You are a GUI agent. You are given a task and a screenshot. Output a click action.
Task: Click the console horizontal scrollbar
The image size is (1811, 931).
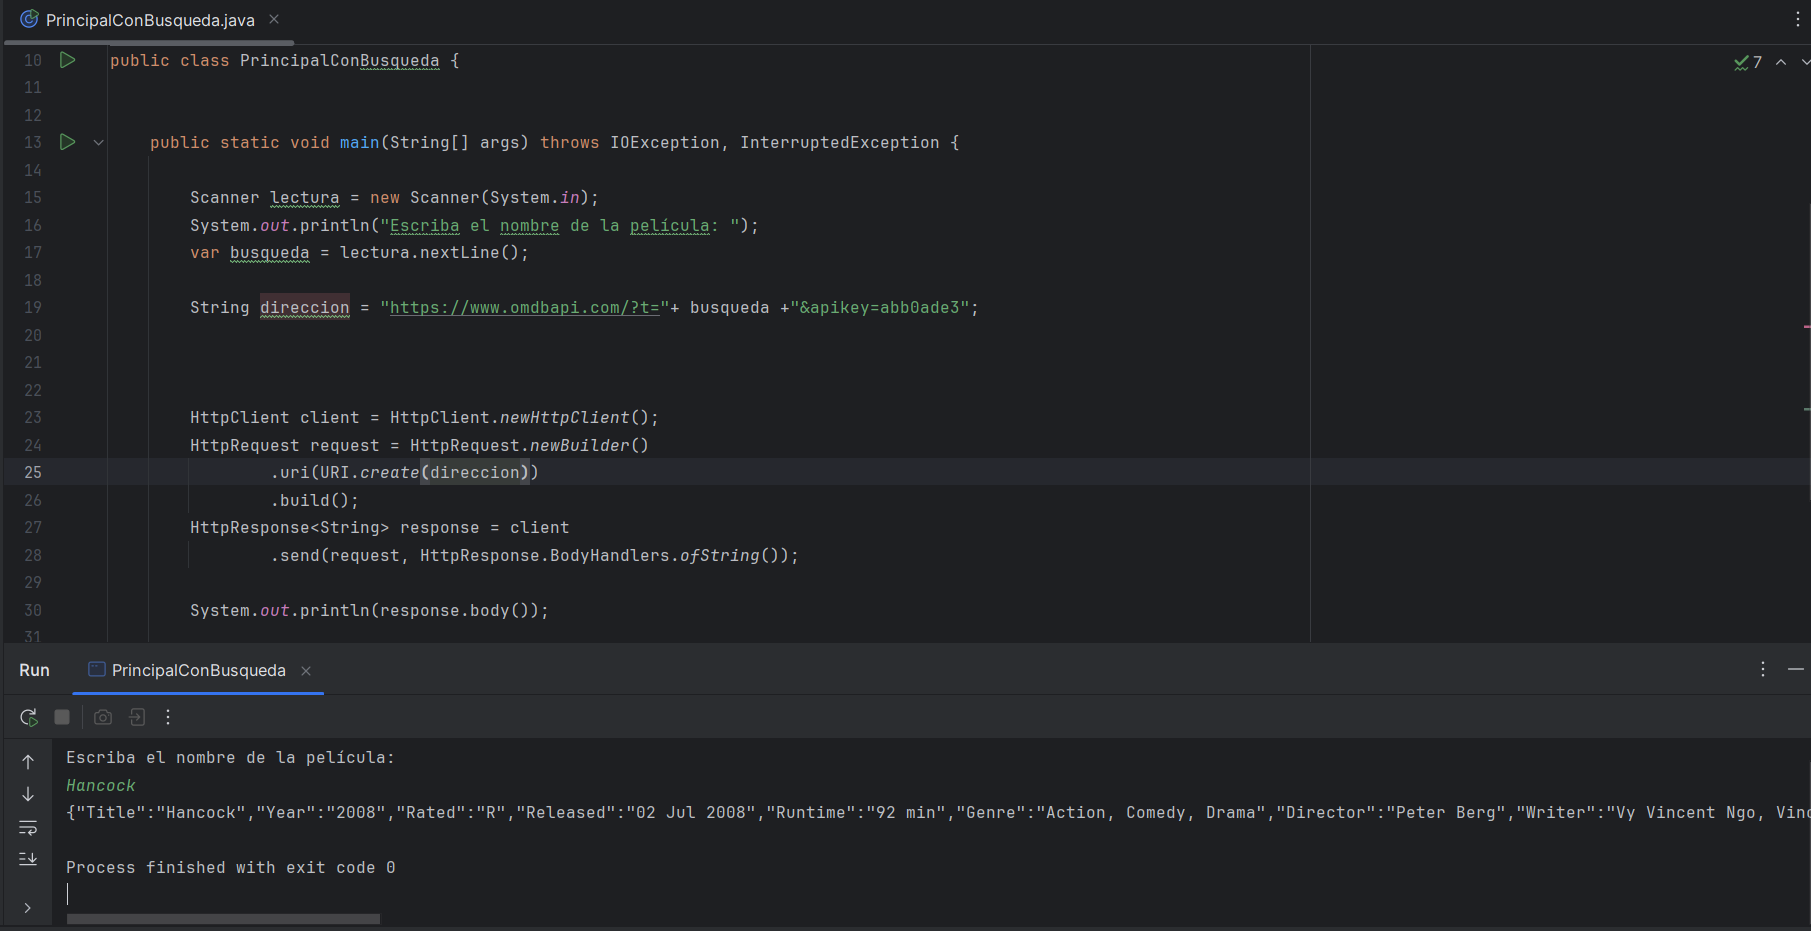pyautogui.click(x=223, y=918)
